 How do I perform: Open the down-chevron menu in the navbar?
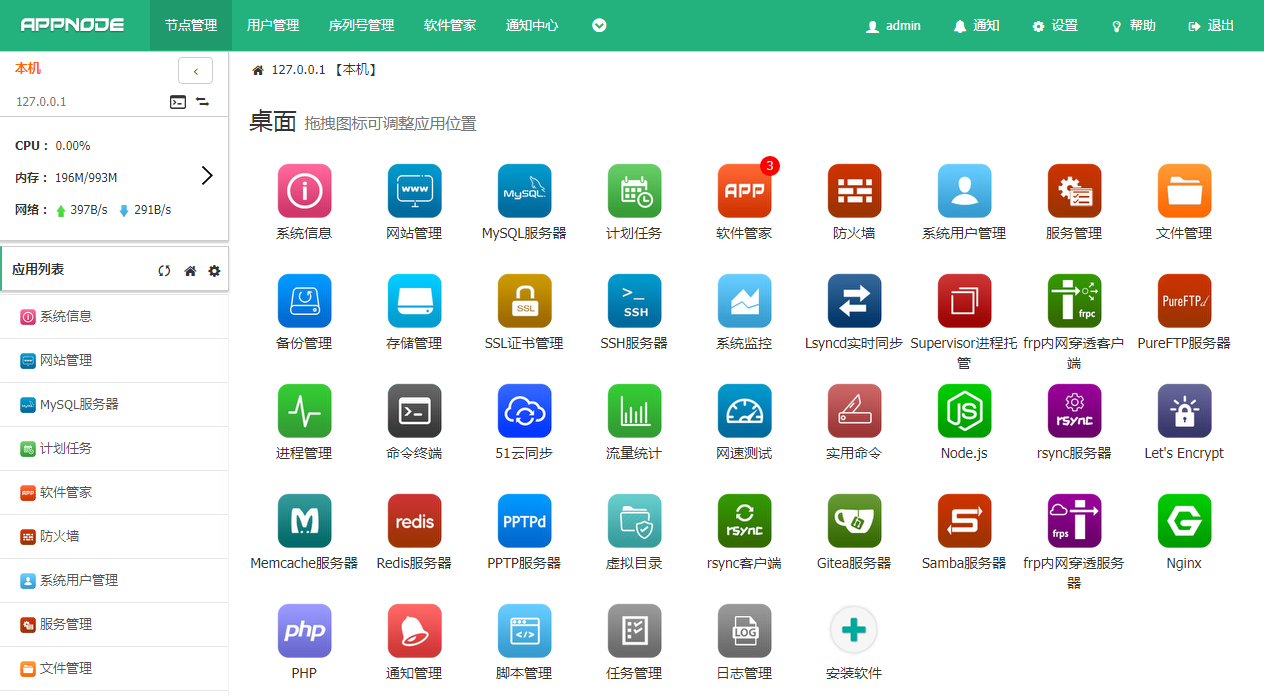point(598,25)
